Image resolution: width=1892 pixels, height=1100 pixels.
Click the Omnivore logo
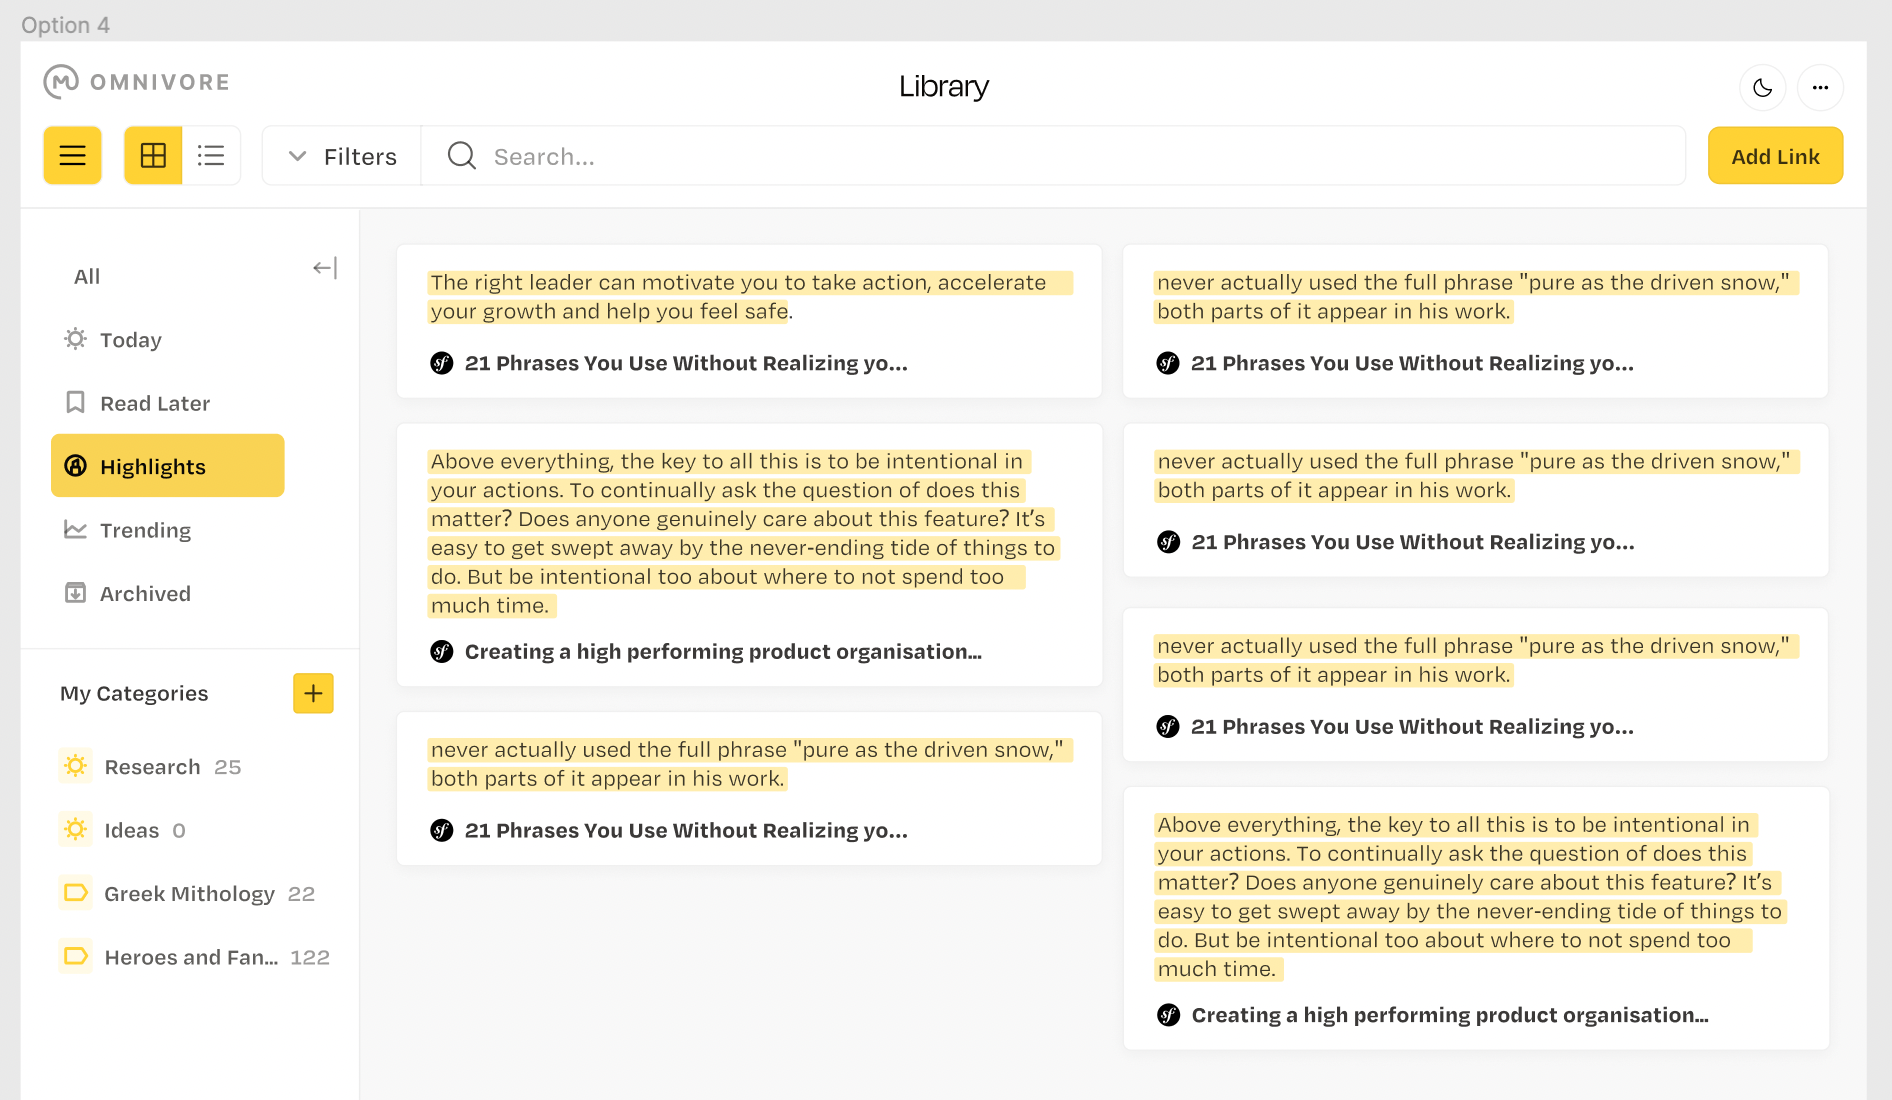point(136,82)
